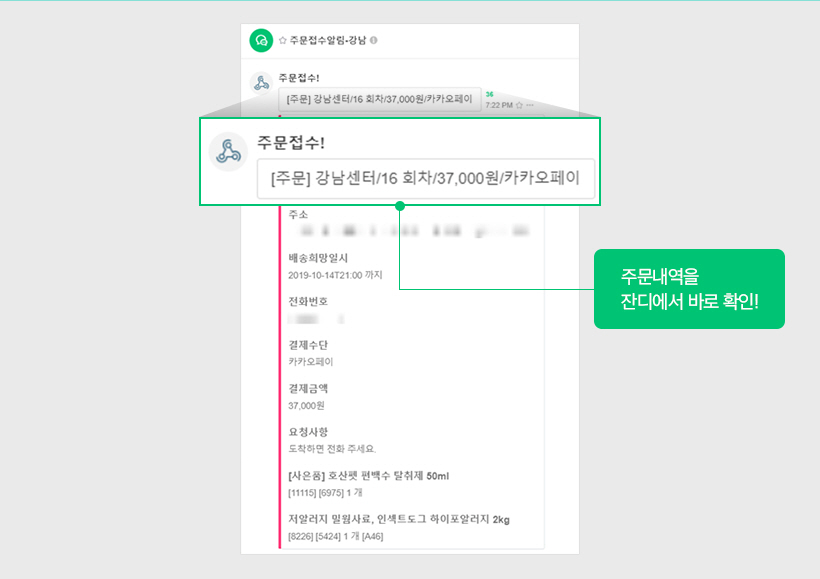Viewport: 820px width, 579px height.
Task: Open info icon next to 주문접수알림-강남
Action: (x=374, y=41)
